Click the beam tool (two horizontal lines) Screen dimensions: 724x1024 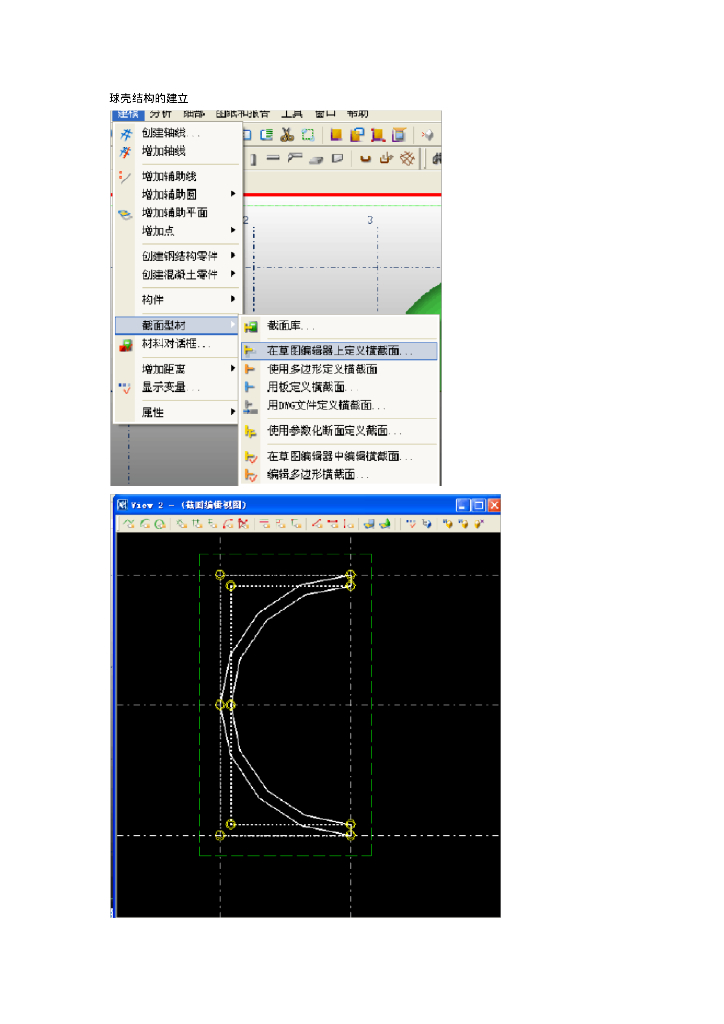274,158
